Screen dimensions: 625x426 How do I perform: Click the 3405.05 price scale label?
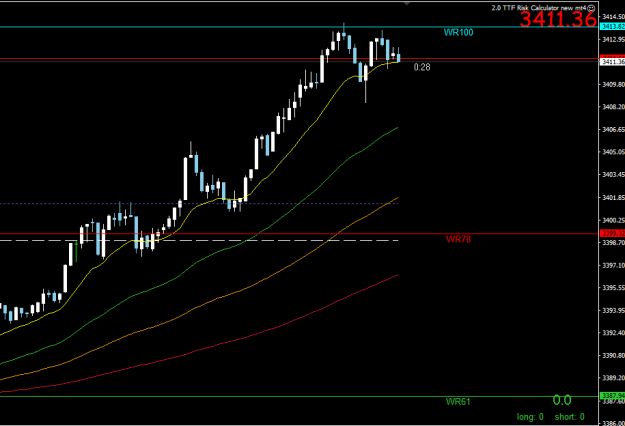(613, 152)
